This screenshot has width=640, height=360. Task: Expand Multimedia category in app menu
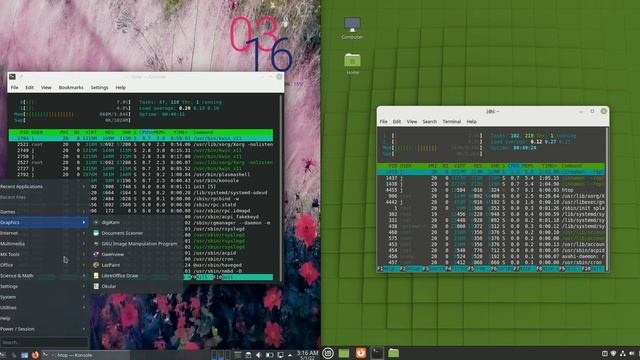tap(44, 244)
